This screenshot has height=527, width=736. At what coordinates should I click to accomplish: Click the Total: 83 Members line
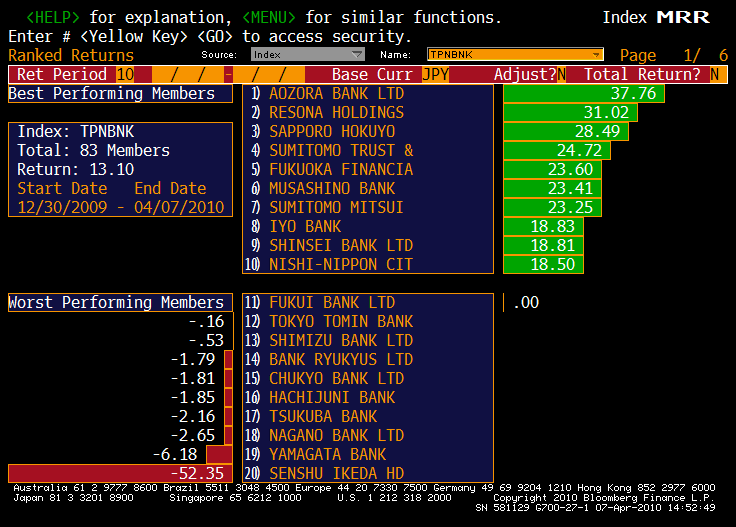93,151
